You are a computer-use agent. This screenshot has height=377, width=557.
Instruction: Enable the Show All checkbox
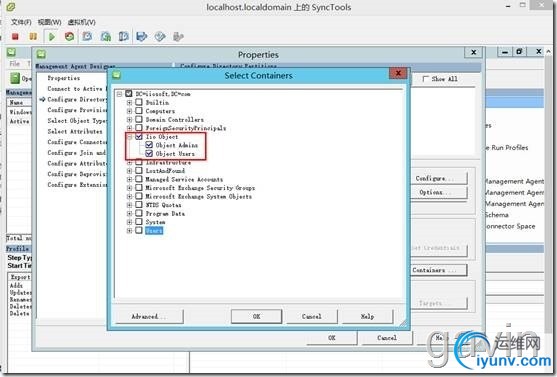pos(426,79)
